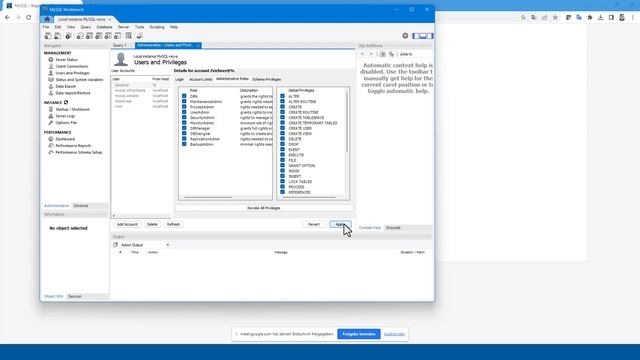Viewport: 640px width, 360px height.
Task: Click Freigabe beenden to stop sharing
Action: 359,334
